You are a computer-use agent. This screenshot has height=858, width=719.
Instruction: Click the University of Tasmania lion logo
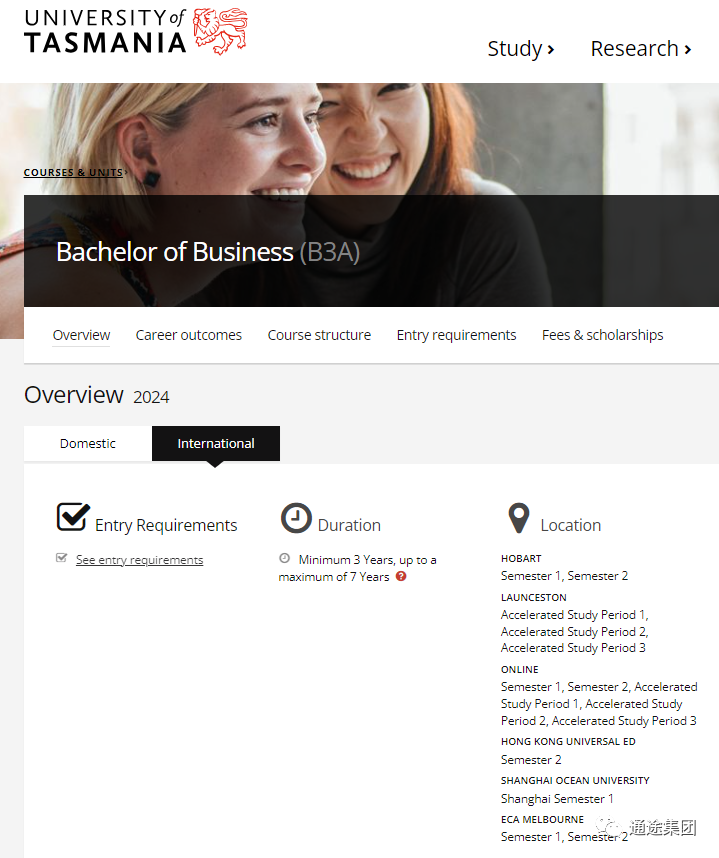pos(221,31)
